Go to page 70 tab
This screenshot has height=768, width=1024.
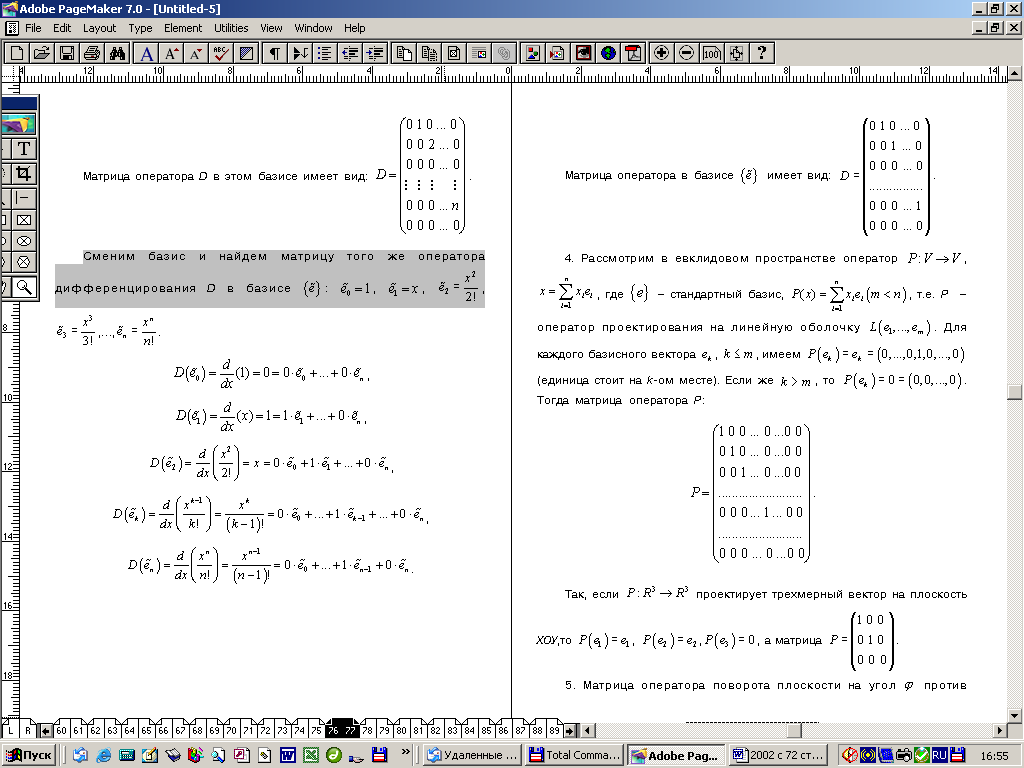click(x=232, y=730)
